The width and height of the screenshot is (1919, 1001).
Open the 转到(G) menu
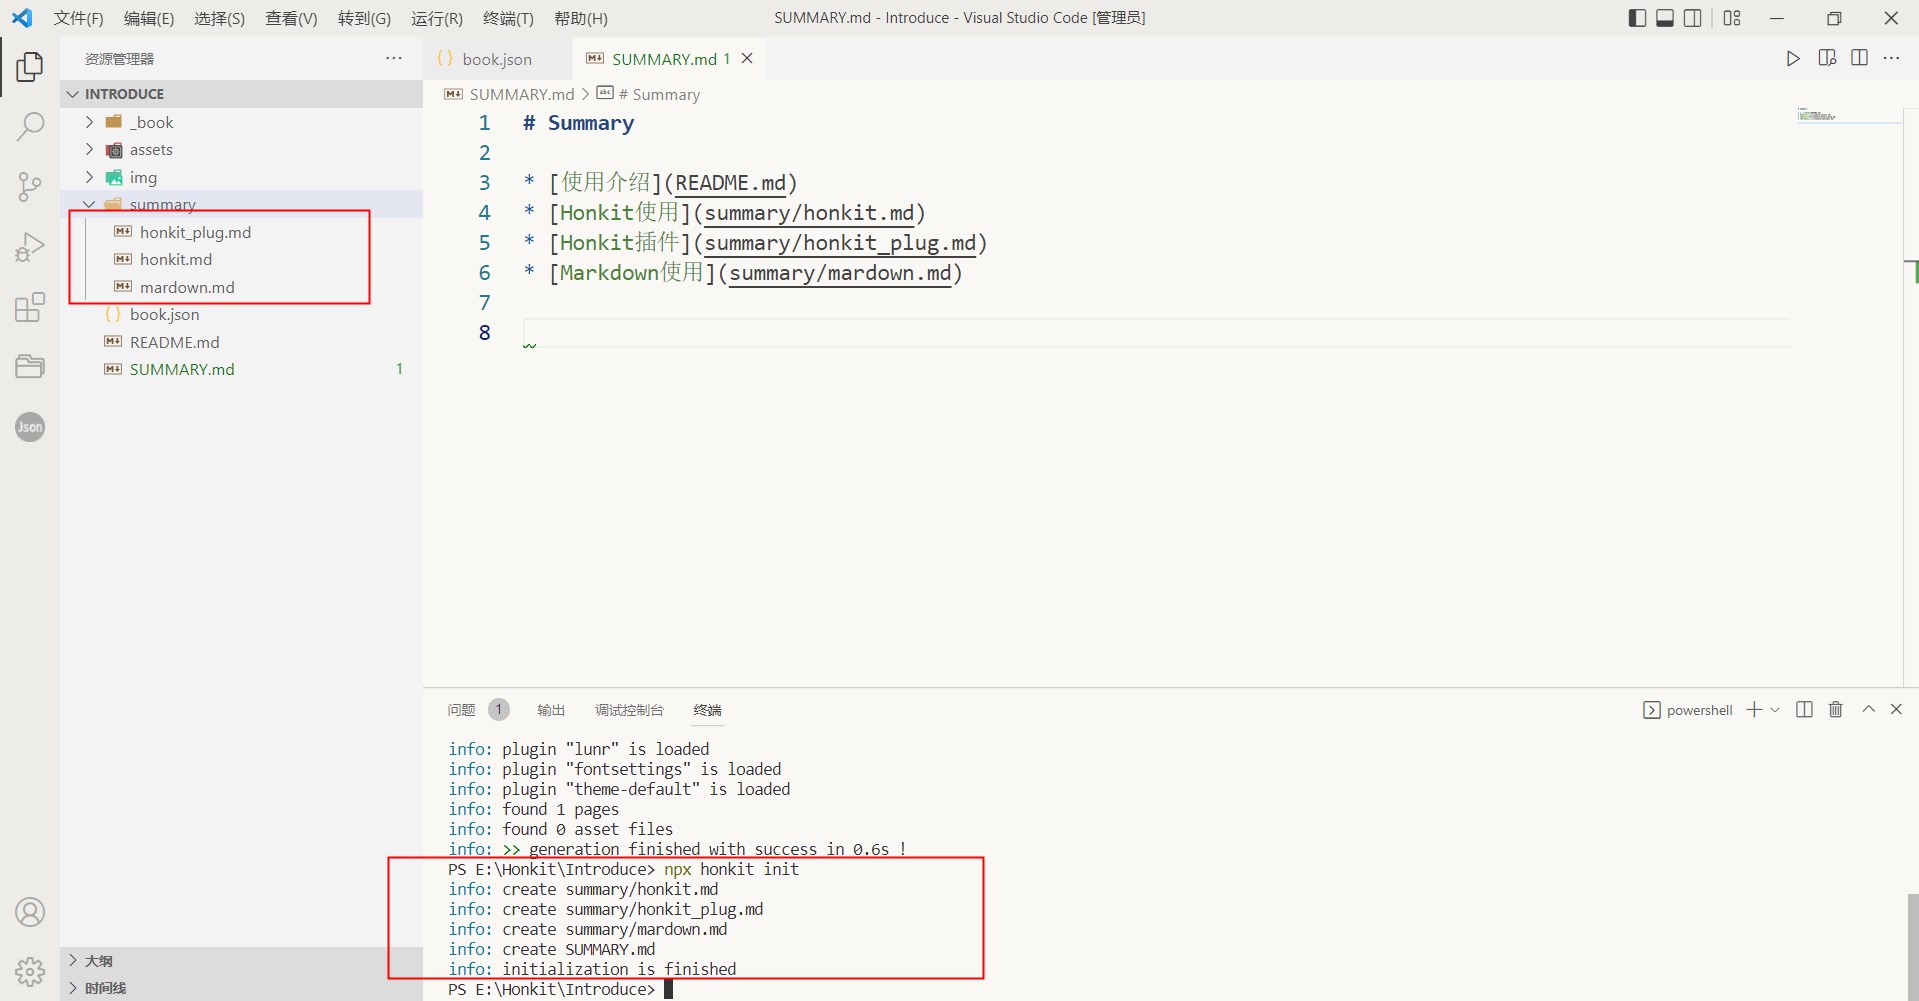(364, 18)
